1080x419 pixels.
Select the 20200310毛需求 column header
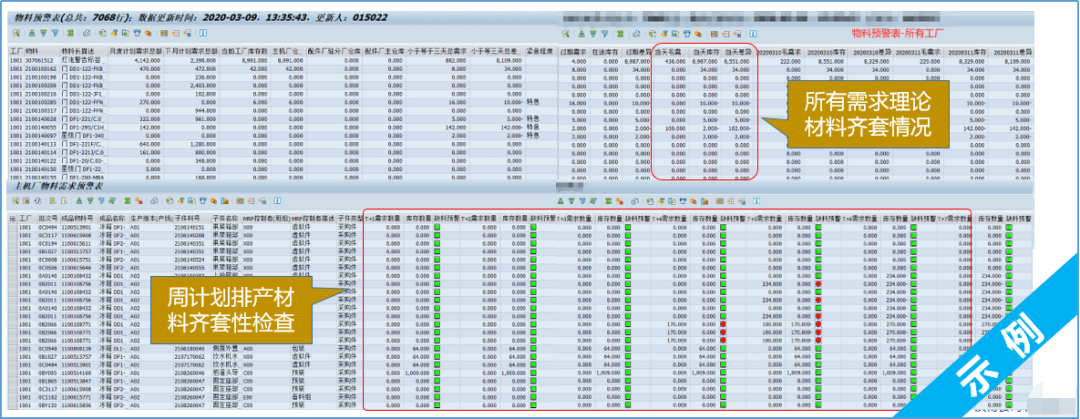[778, 52]
